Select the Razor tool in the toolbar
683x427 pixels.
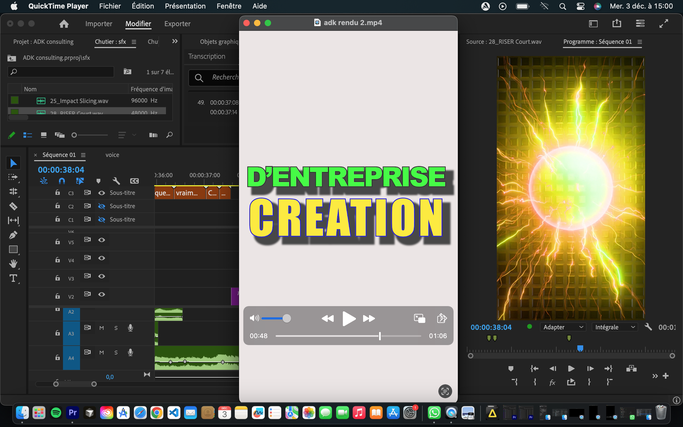click(13, 206)
